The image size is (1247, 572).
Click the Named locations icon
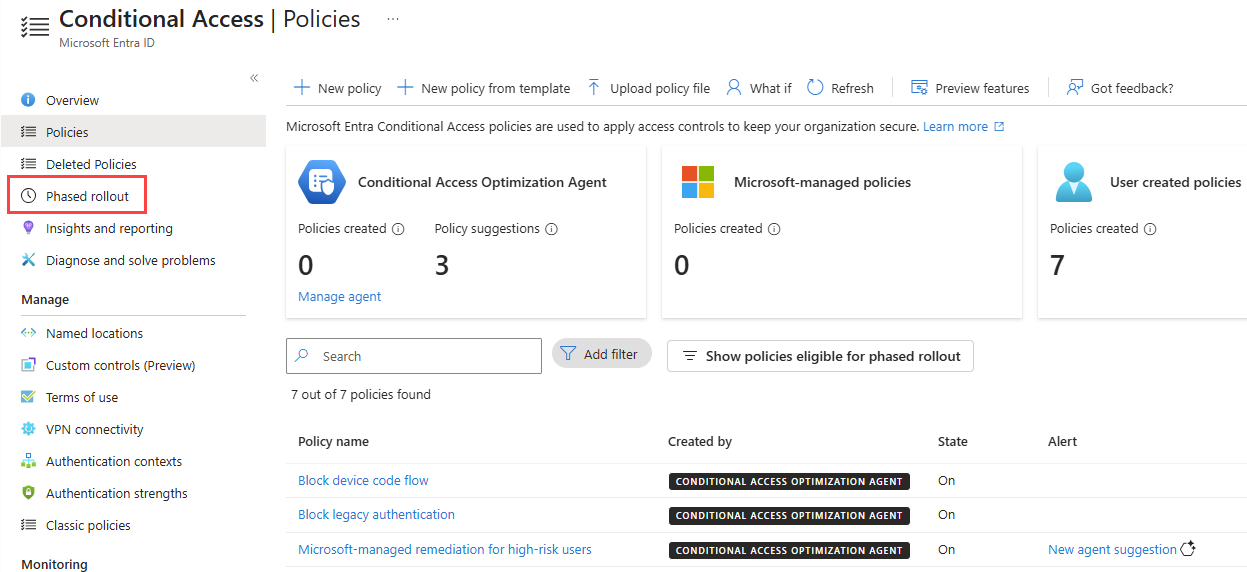(x=28, y=333)
